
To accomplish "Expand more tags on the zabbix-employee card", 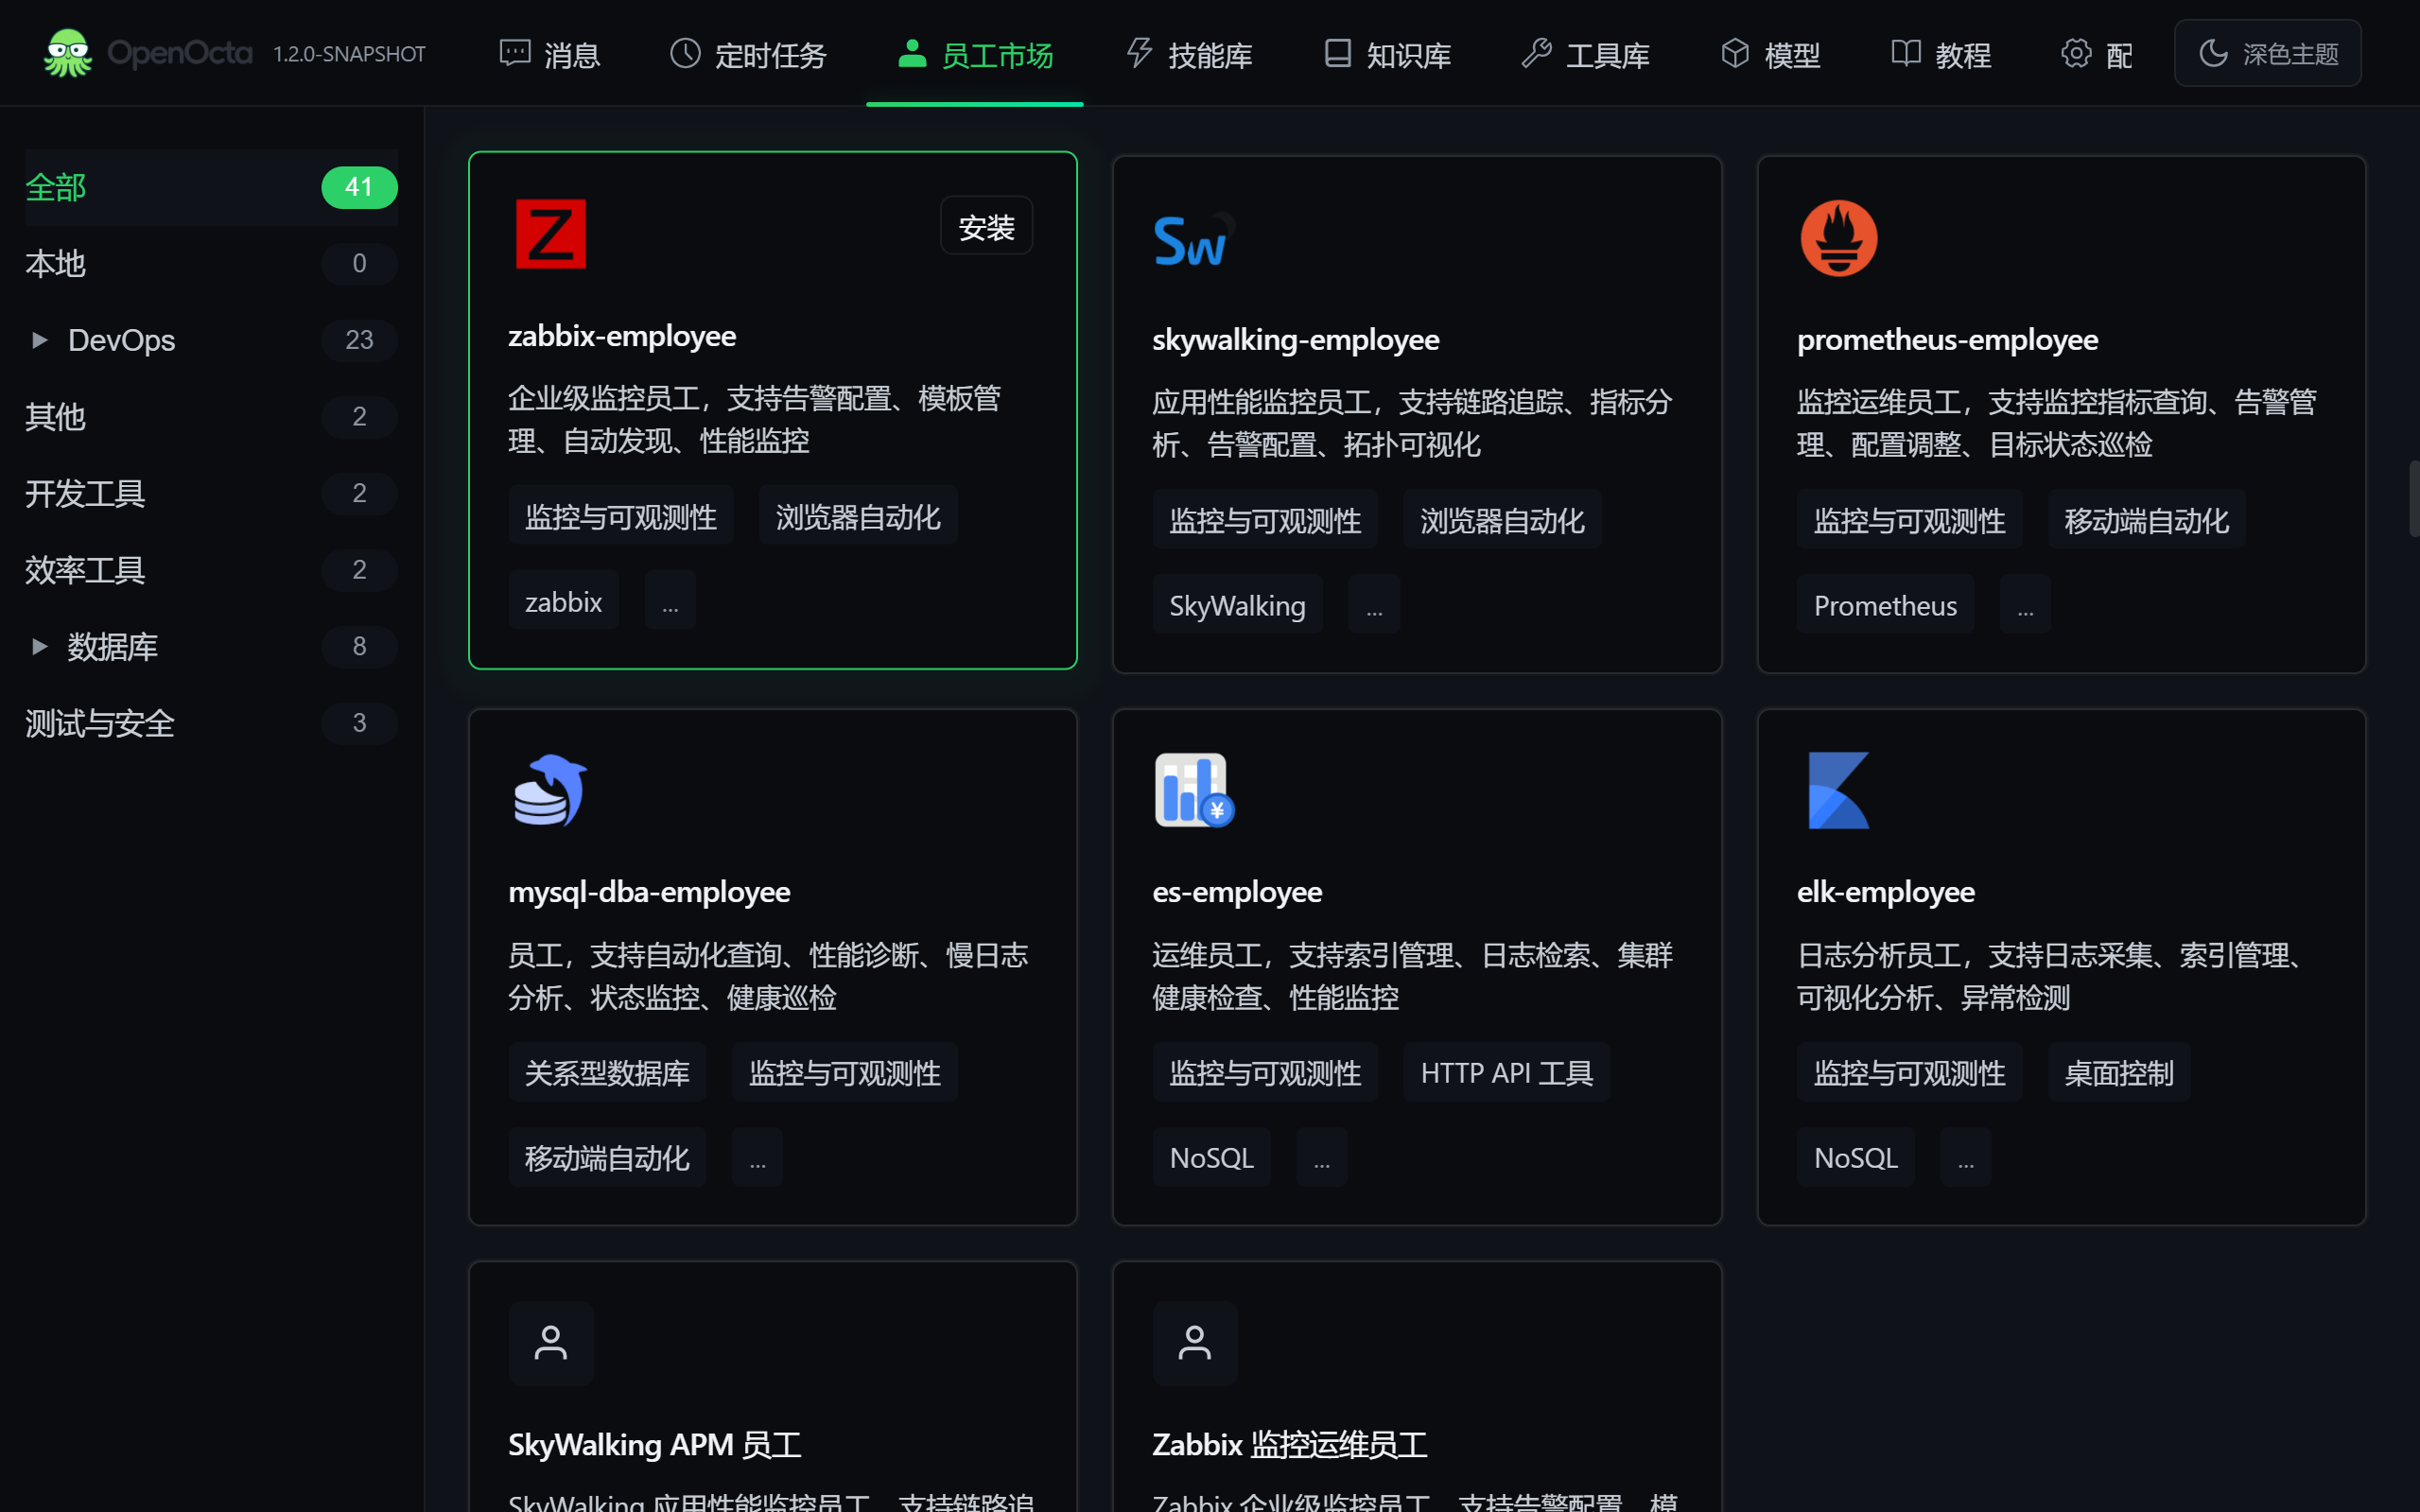I will click(x=670, y=600).
